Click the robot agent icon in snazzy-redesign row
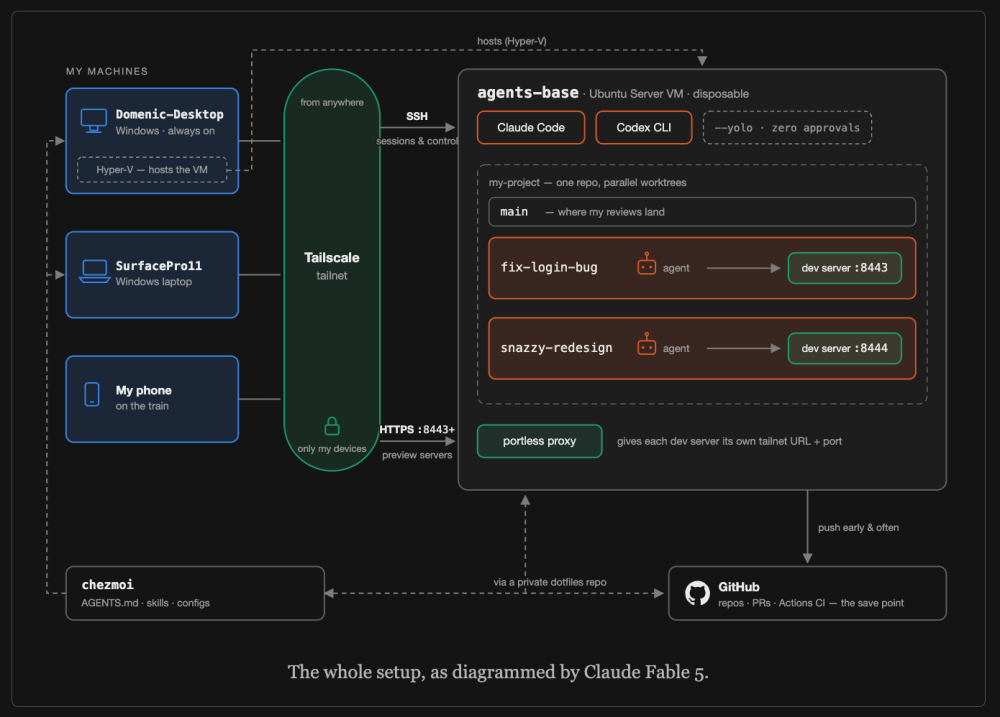Image resolution: width=1000 pixels, height=717 pixels. tap(646, 344)
